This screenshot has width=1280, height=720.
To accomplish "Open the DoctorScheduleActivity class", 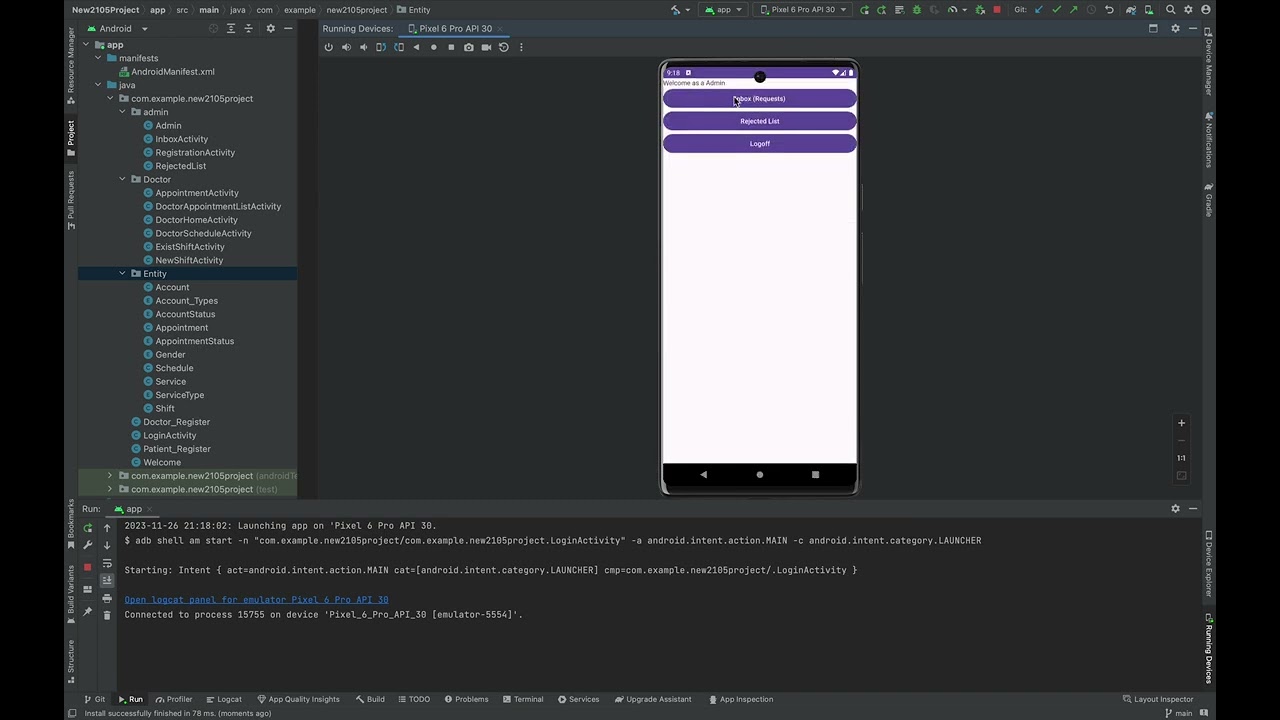I will (x=203, y=233).
